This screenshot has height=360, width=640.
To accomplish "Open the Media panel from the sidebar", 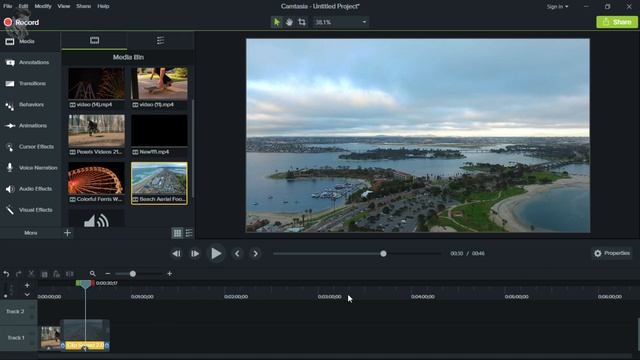I will 30,41.
